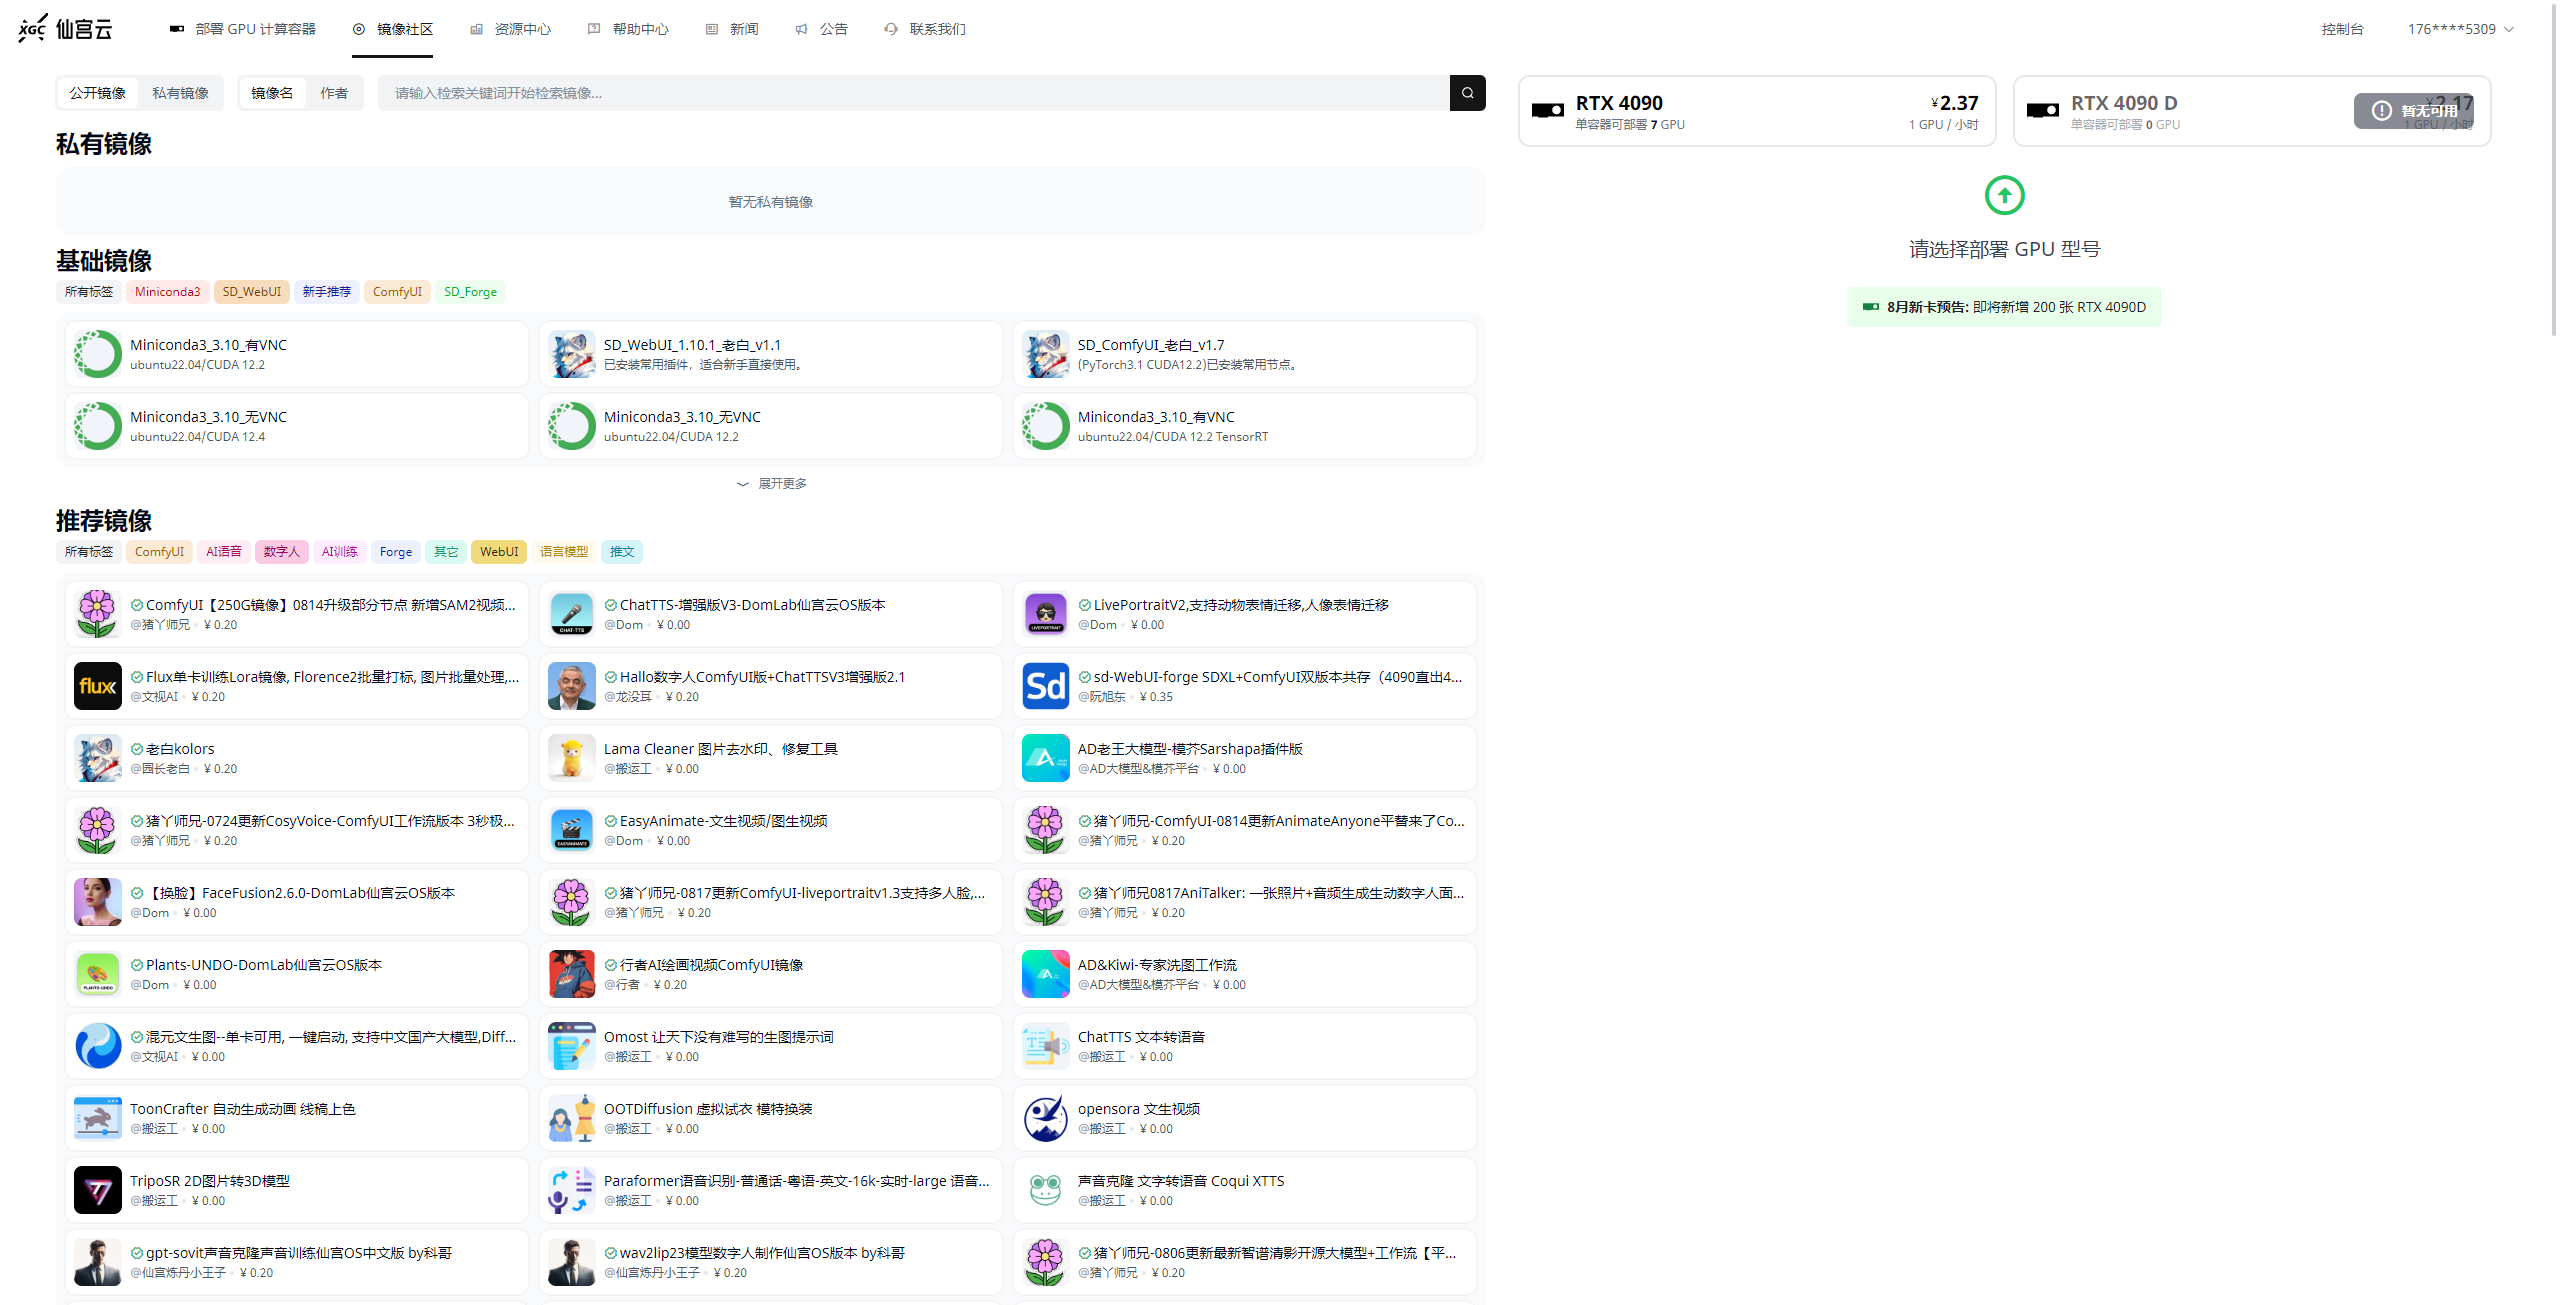The image size is (2560, 1305).
Task: Click the Sd icon of sd-WebUI-forge image
Action: [x=1046, y=686]
